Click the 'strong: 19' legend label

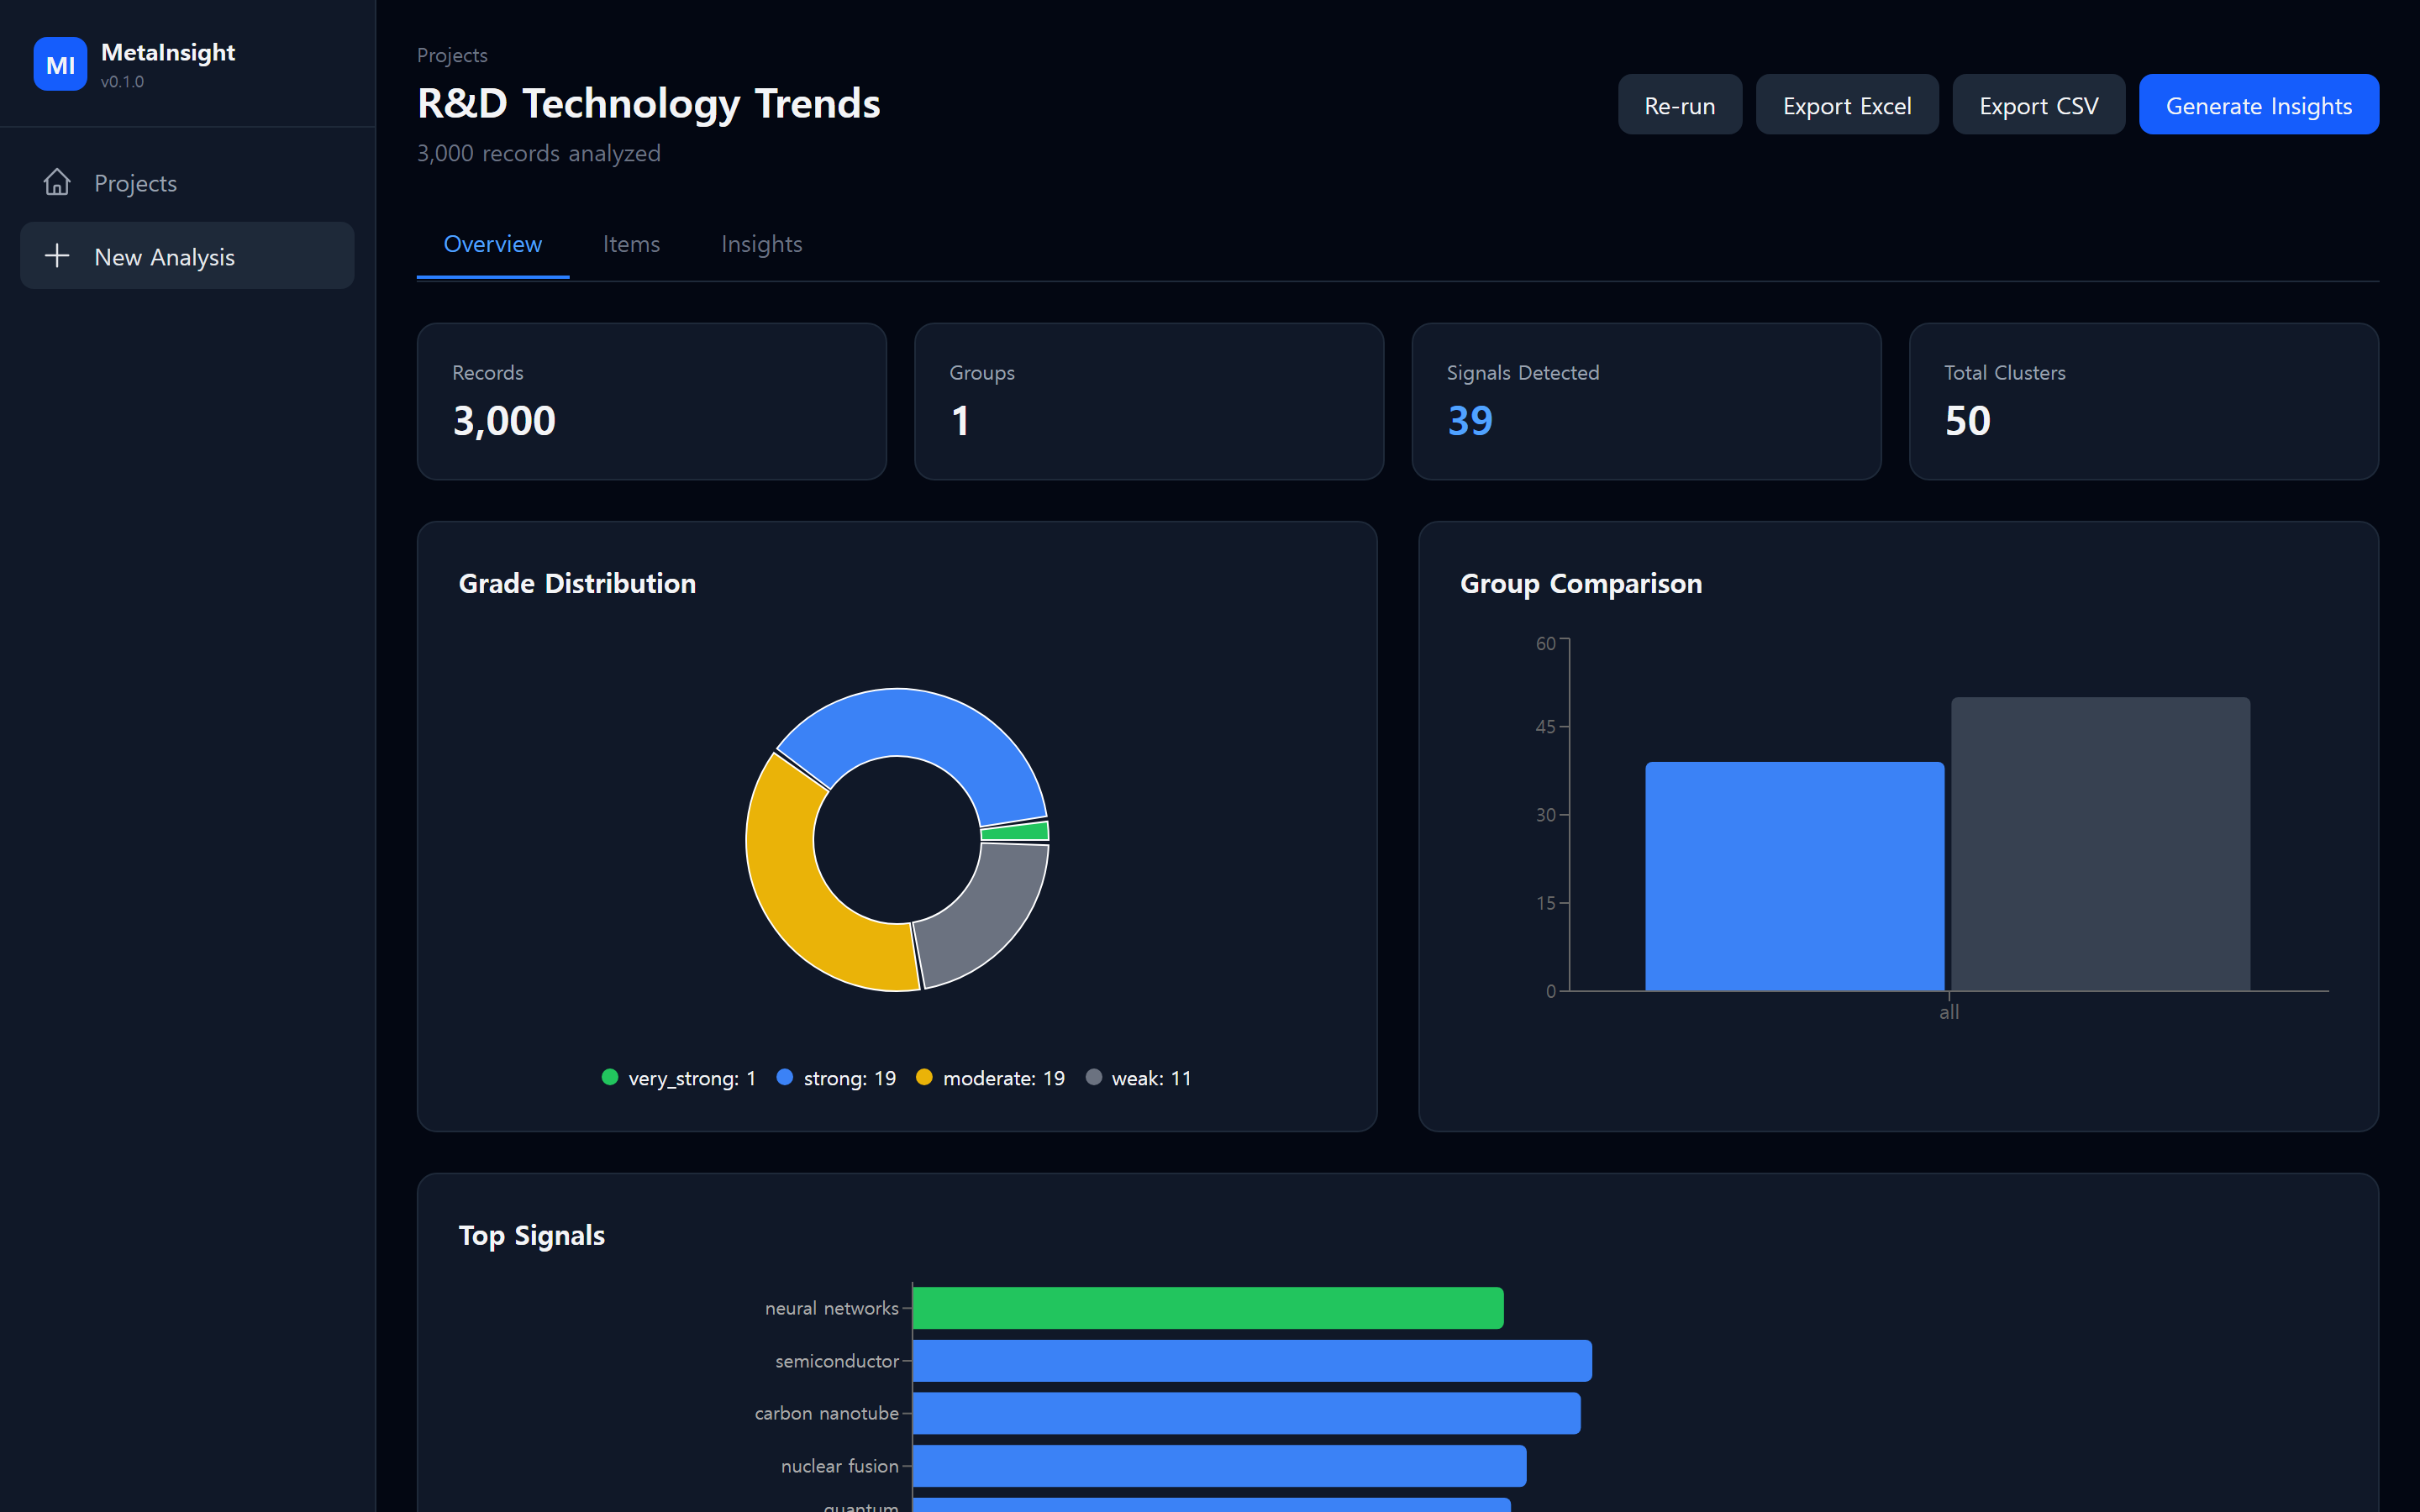pos(850,1078)
